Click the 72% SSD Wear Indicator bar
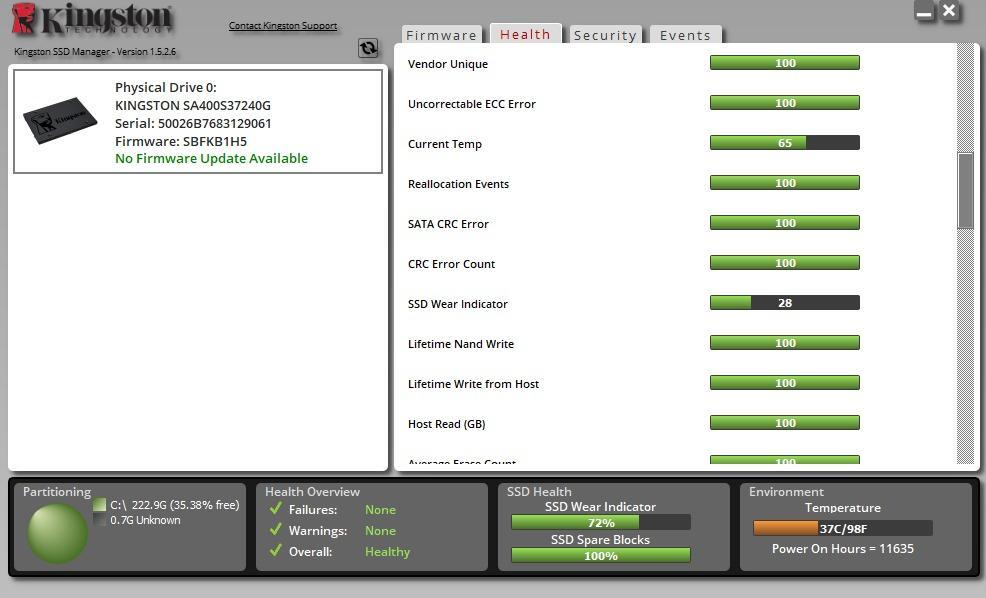The width and height of the screenshot is (986, 598). pos(601,523)
